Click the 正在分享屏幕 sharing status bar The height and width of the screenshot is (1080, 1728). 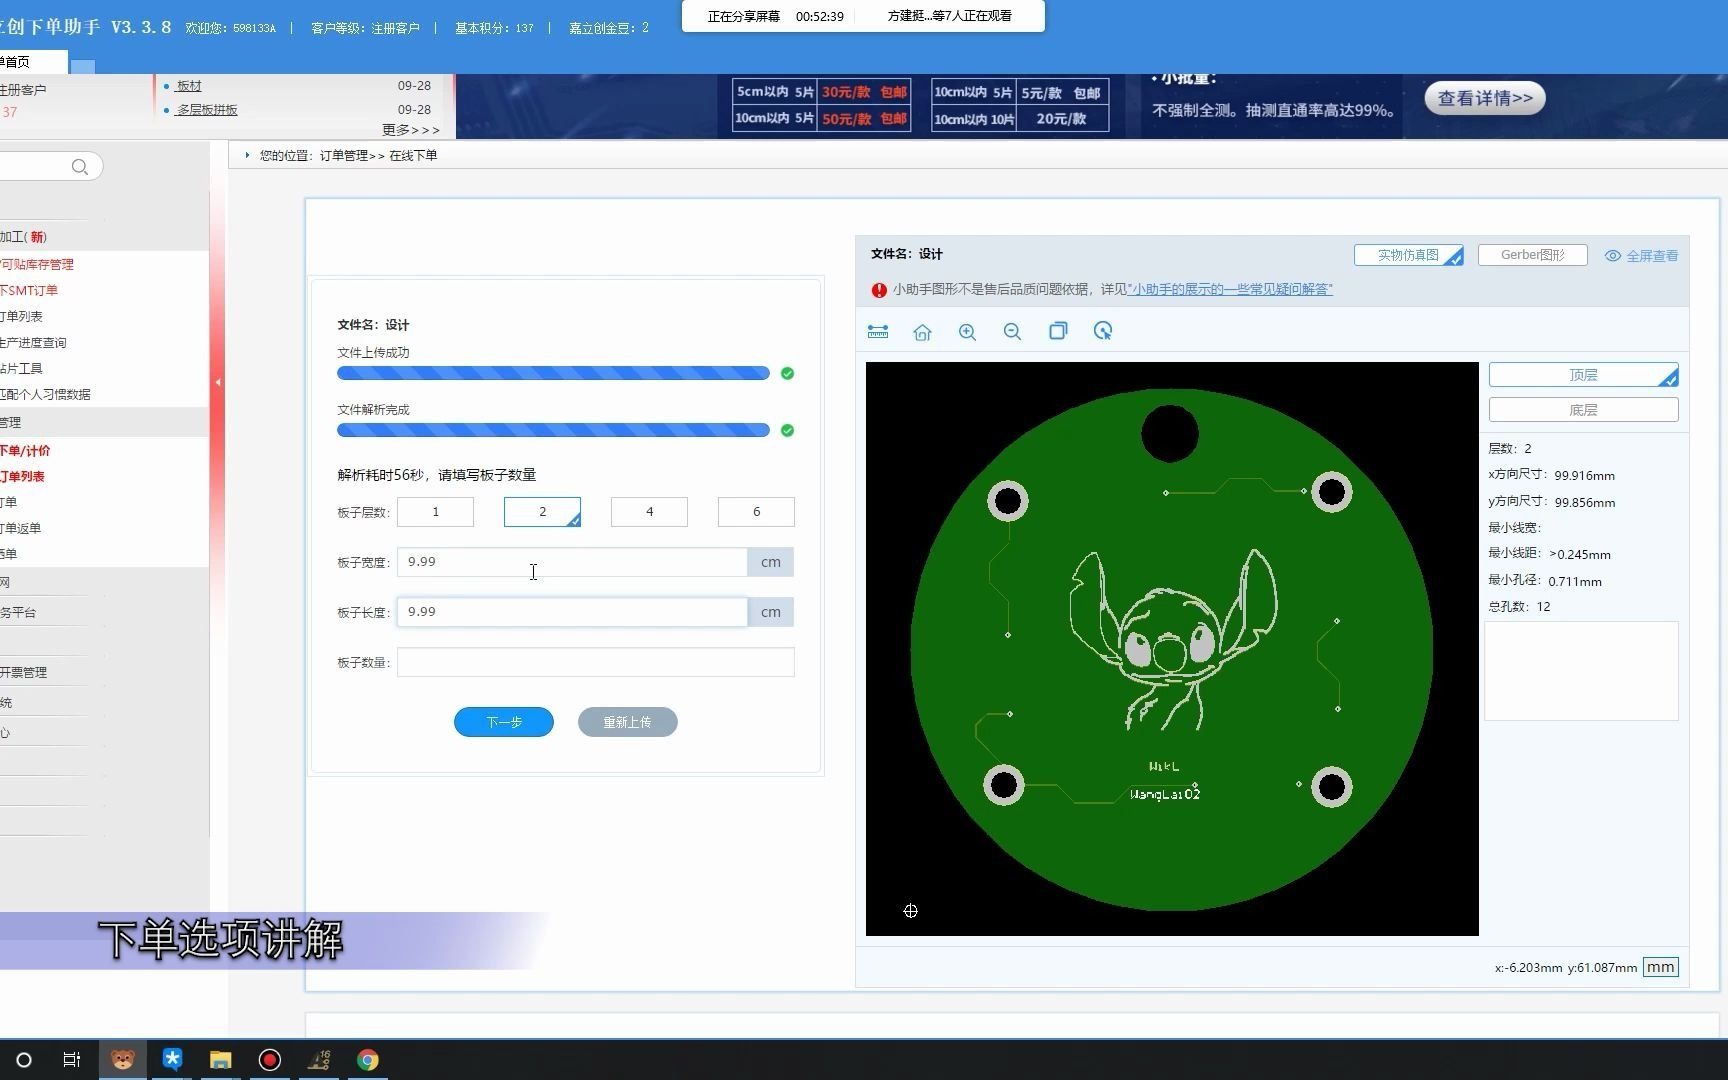pyautogui.click(x=863, y=16)
